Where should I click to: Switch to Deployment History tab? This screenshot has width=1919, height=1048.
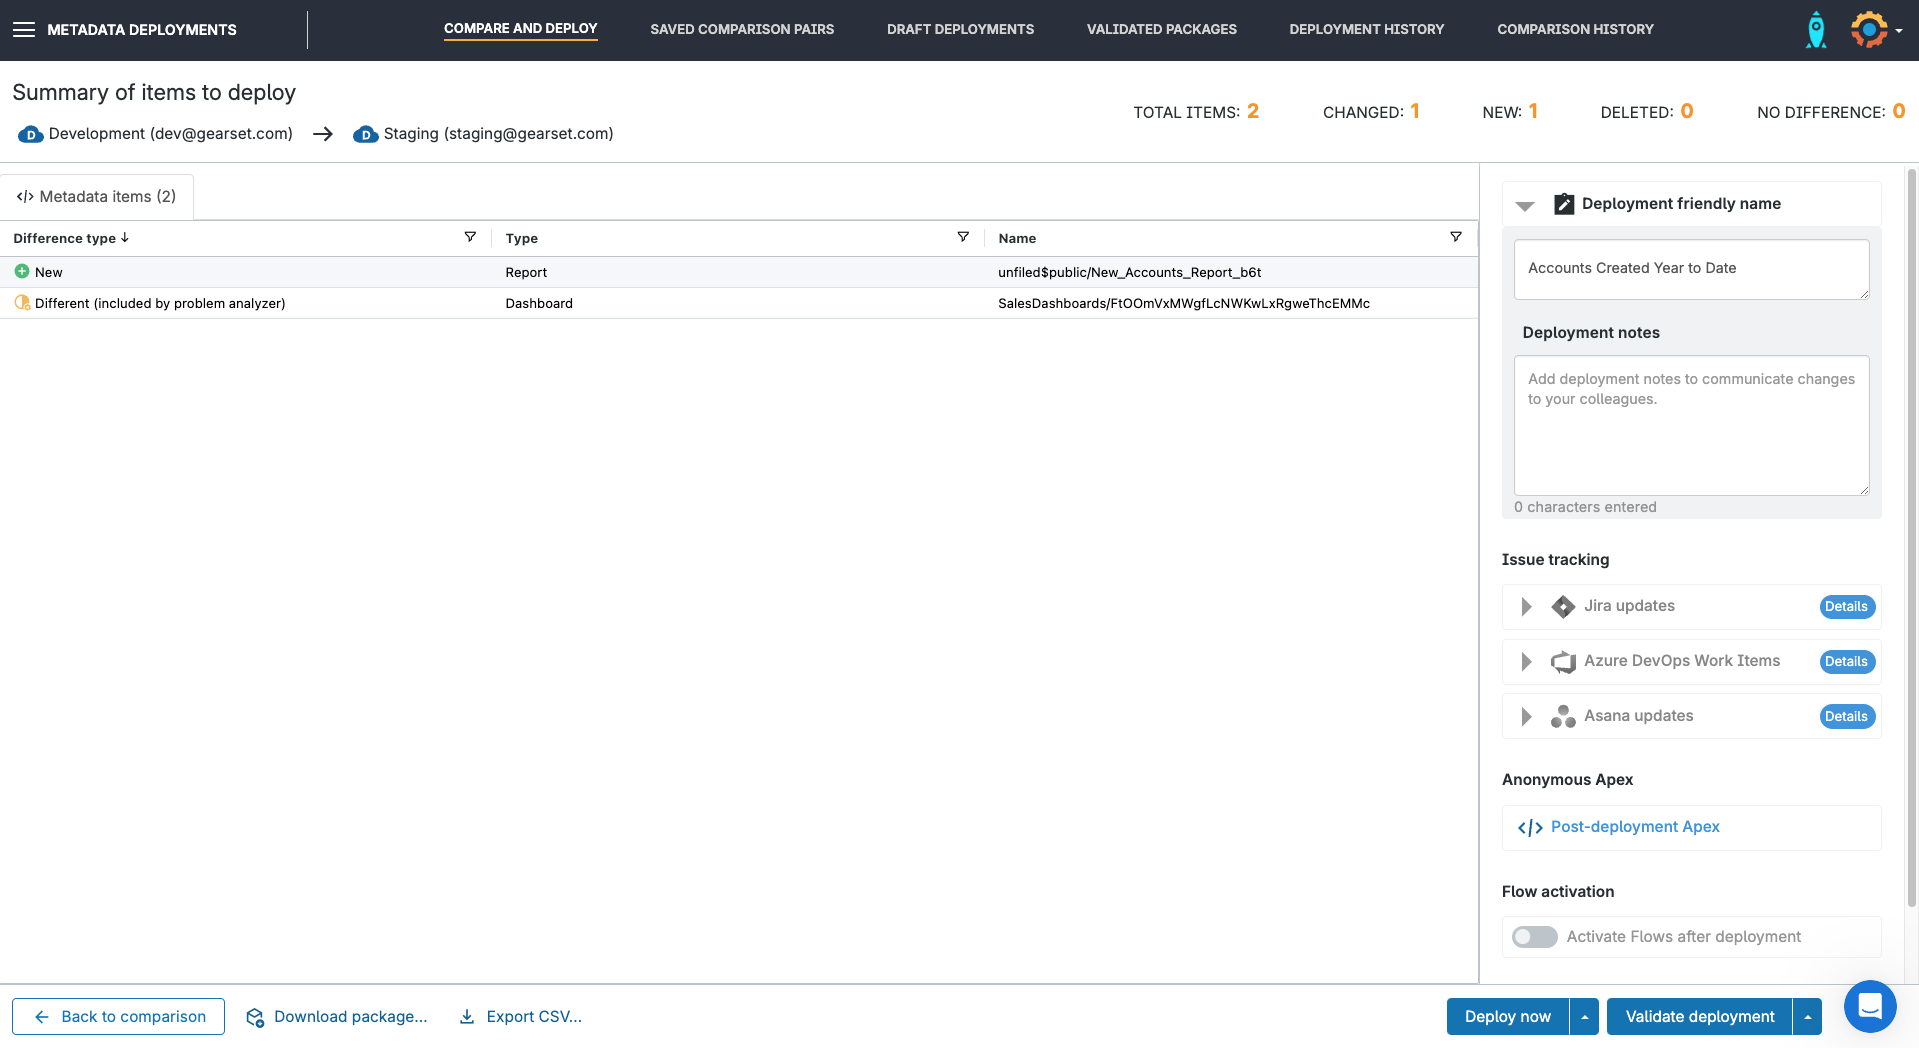pyautogui.click(x=1366, y=29)
